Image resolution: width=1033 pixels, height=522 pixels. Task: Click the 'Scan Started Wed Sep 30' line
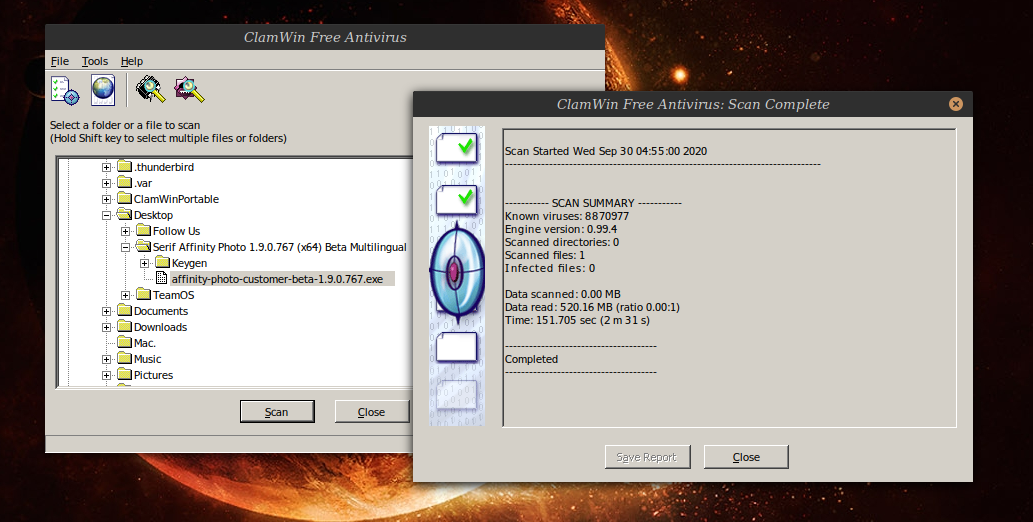coord(605,151)
